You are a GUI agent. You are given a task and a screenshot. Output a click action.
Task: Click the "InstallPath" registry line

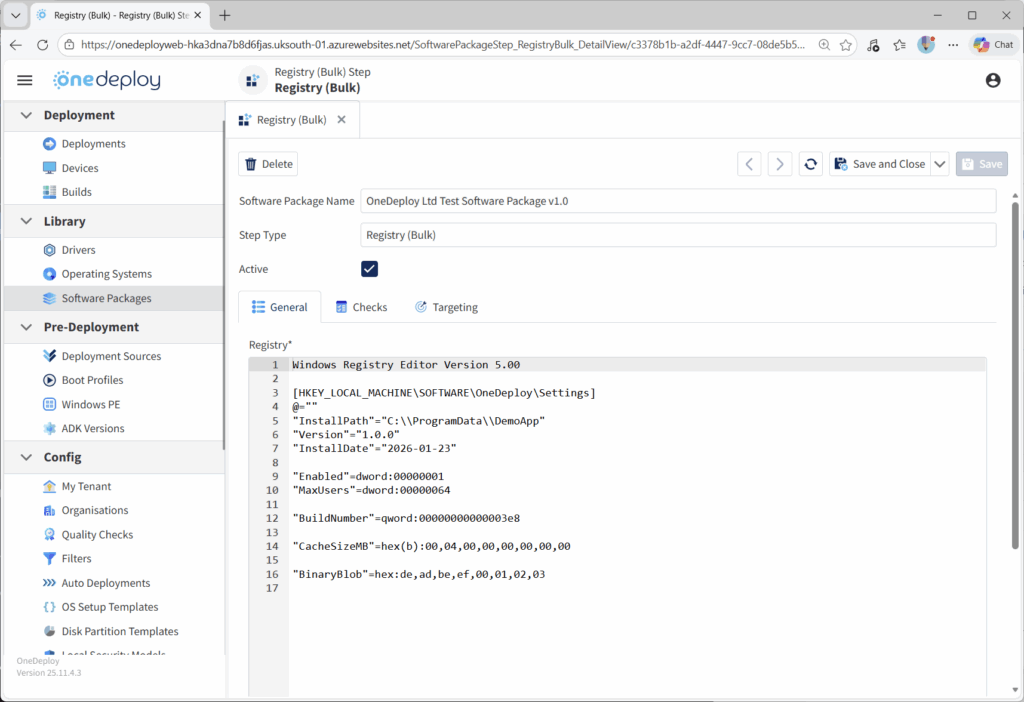click(x=419, y=421)
